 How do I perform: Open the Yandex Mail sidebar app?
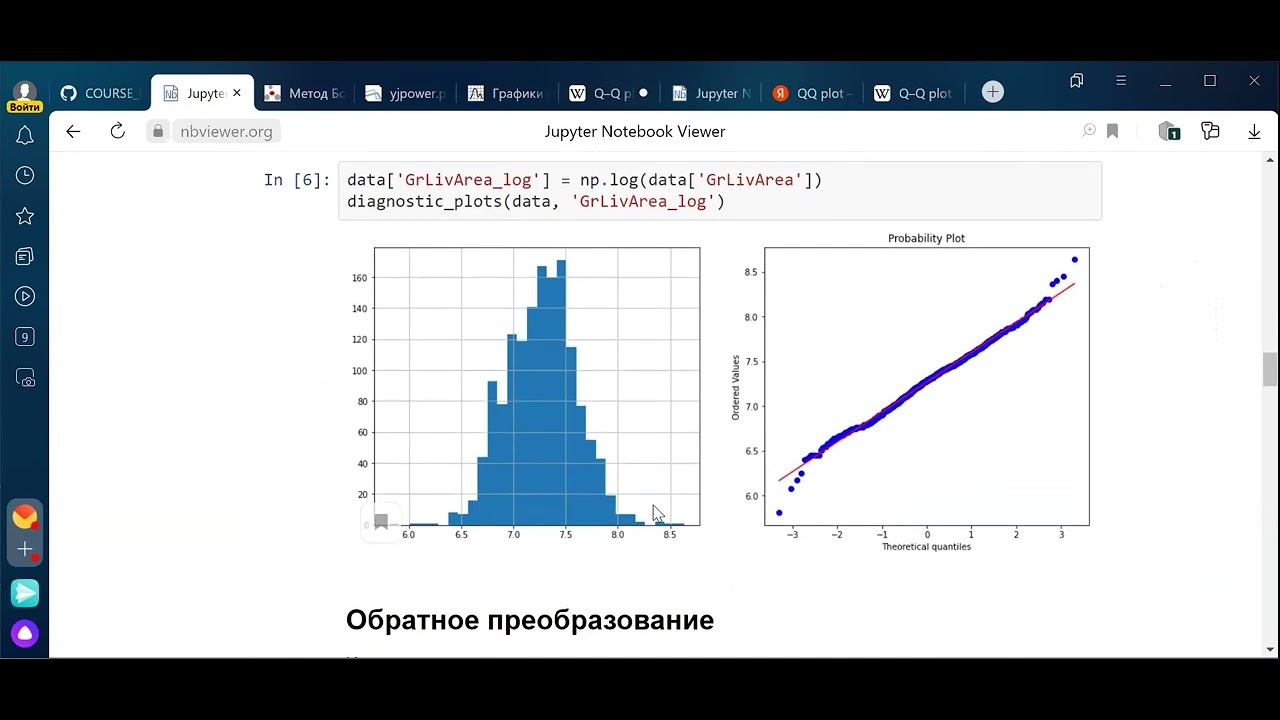(x=25, y=517)
